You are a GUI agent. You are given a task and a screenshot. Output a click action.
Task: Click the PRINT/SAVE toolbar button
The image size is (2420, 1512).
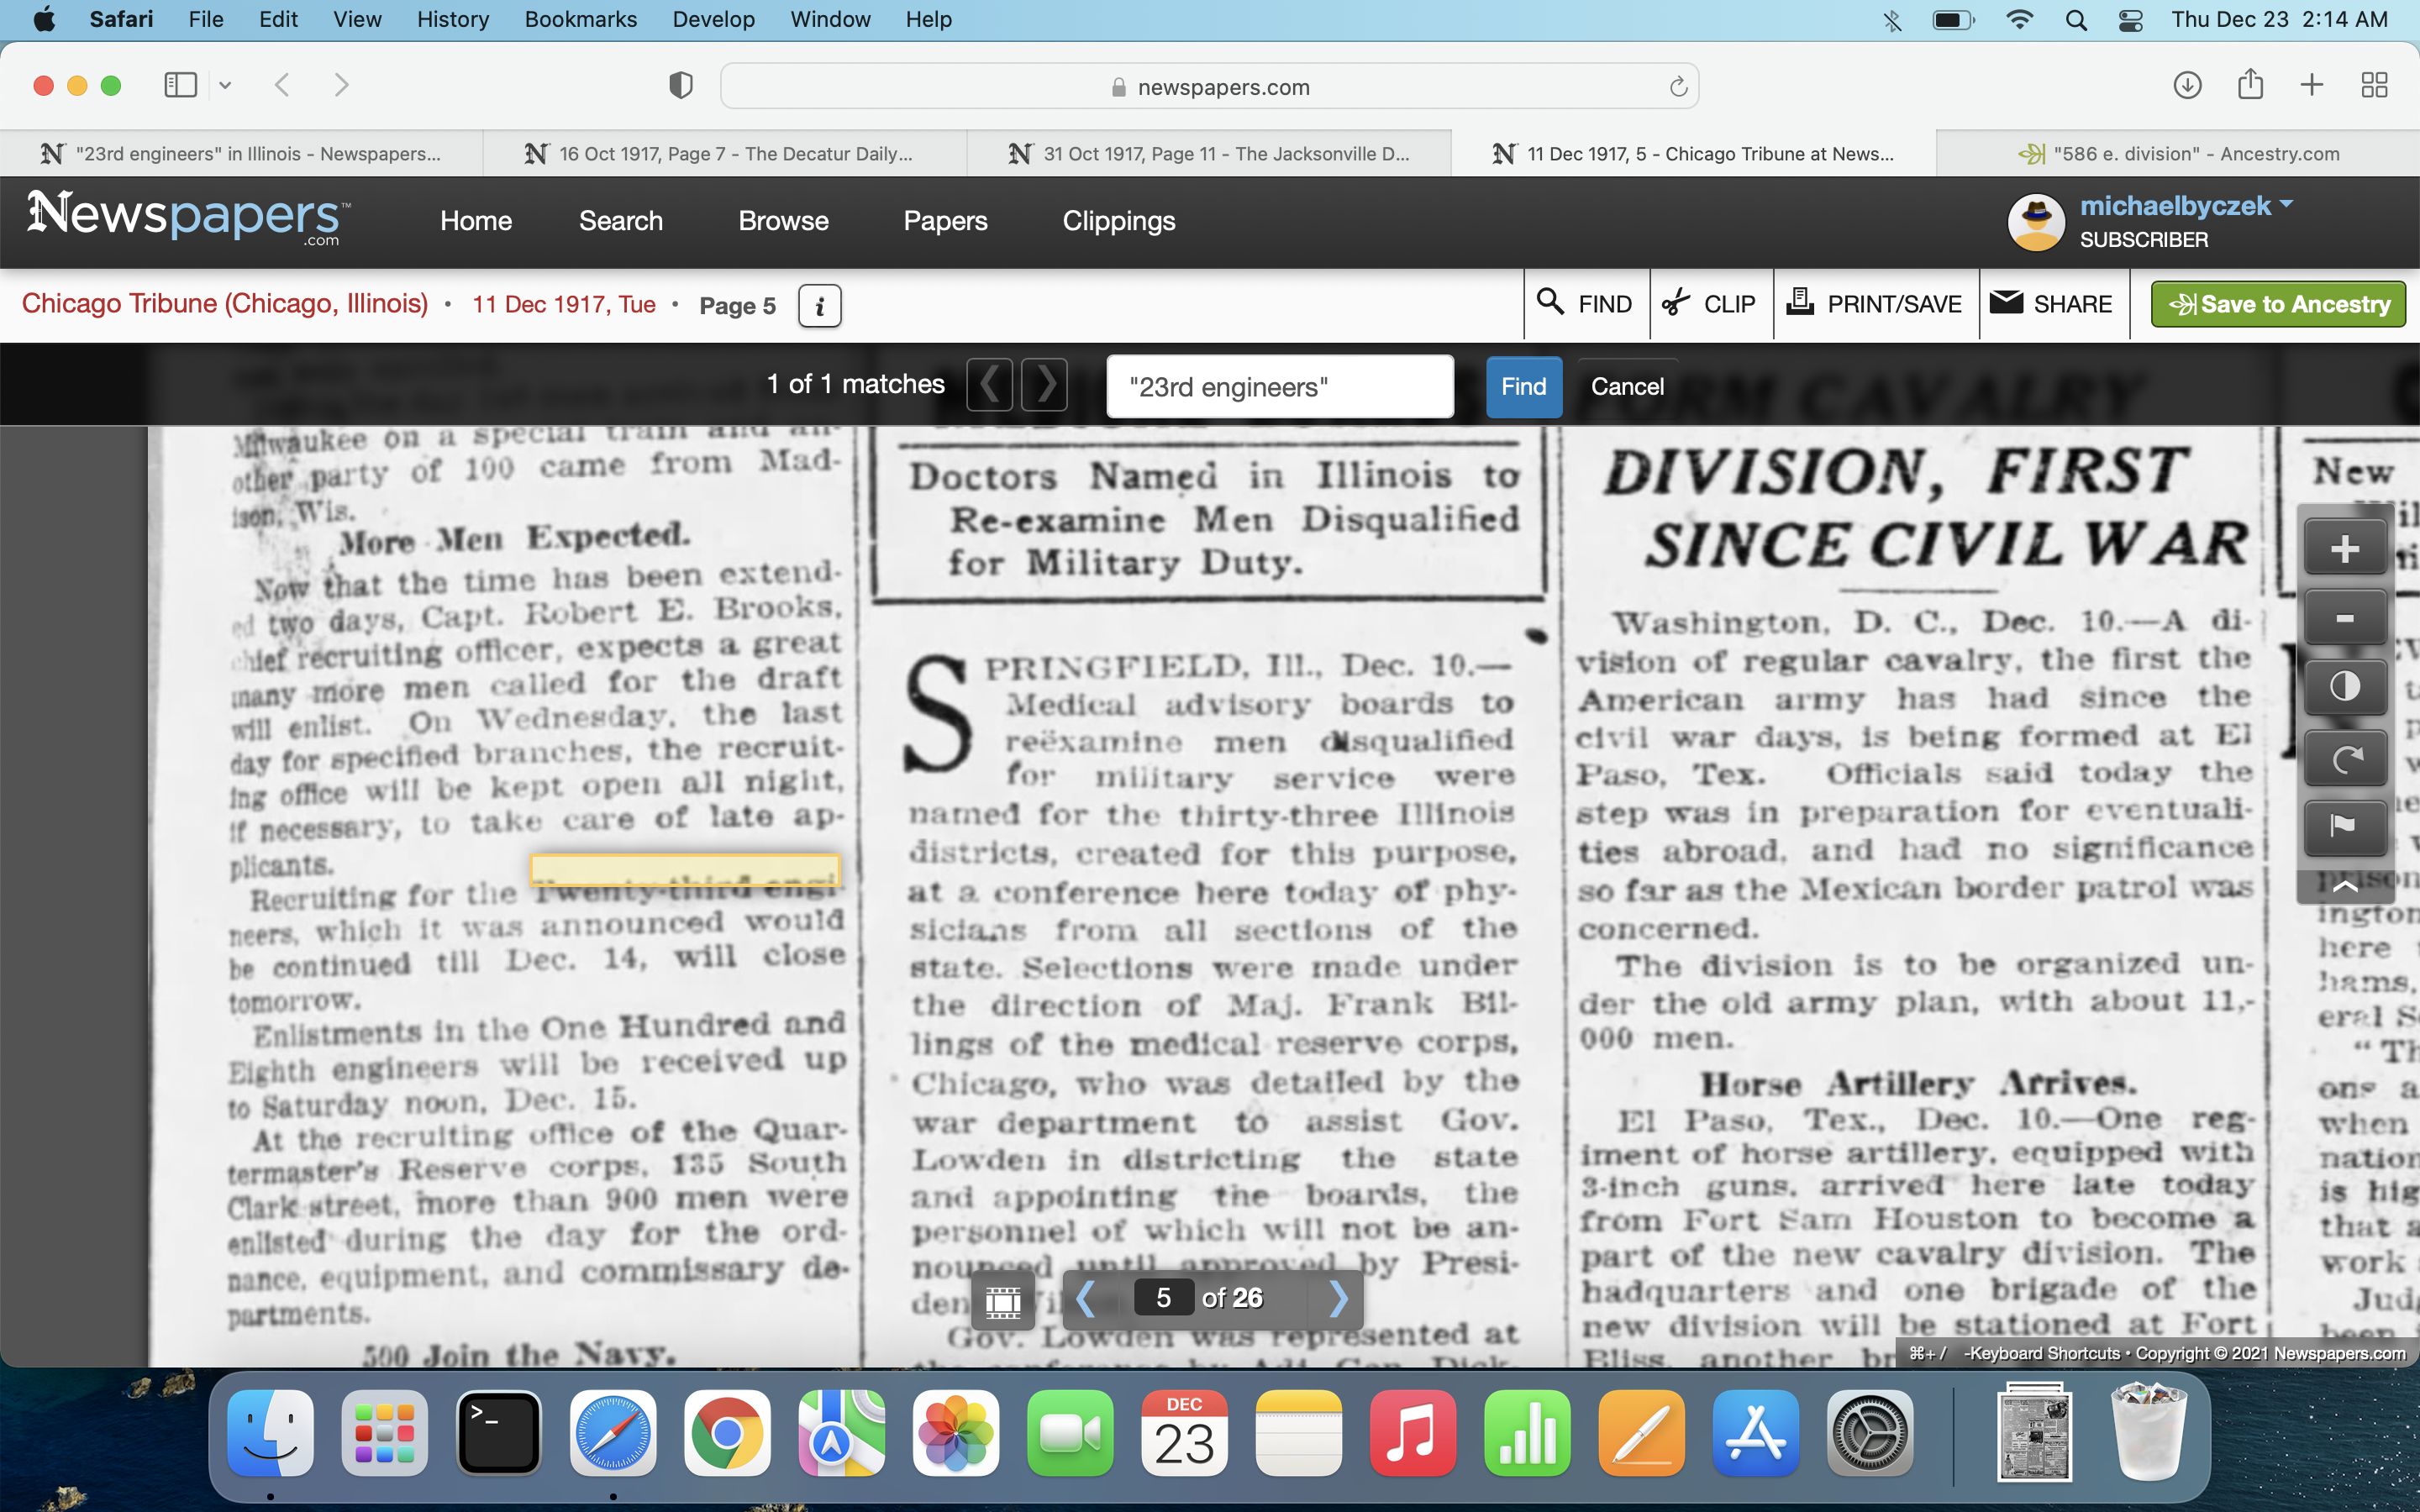pos(1875,304)
